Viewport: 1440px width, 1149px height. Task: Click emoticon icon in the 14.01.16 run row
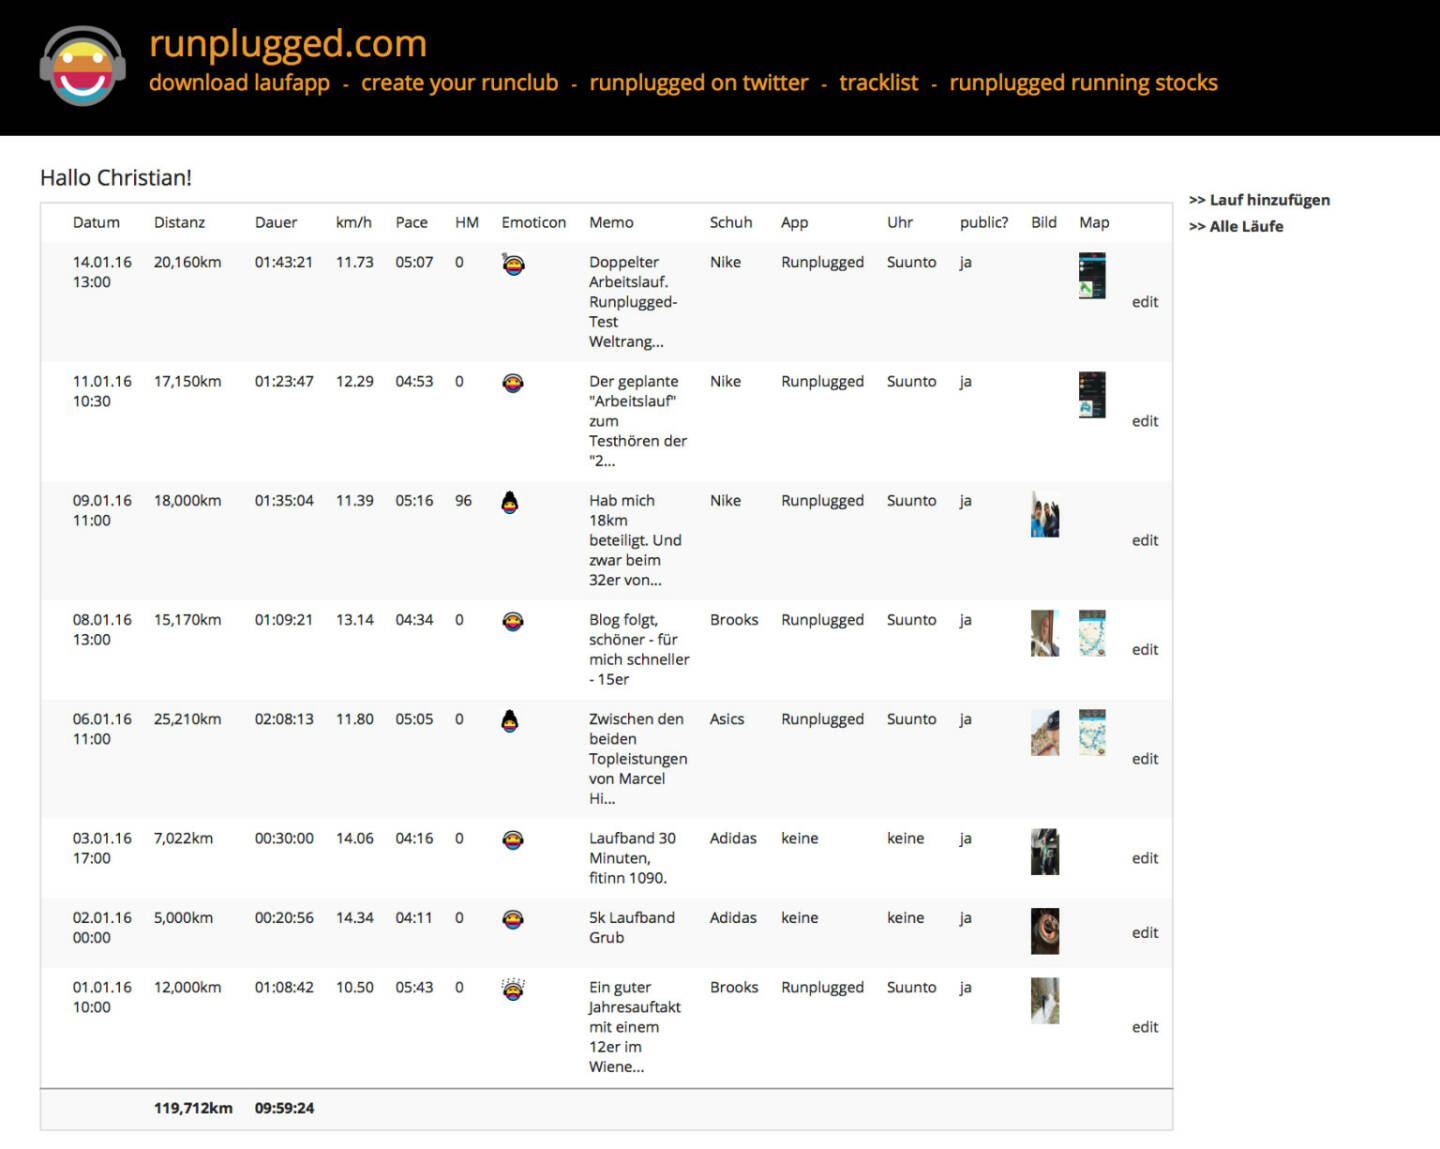coord(513,265)
